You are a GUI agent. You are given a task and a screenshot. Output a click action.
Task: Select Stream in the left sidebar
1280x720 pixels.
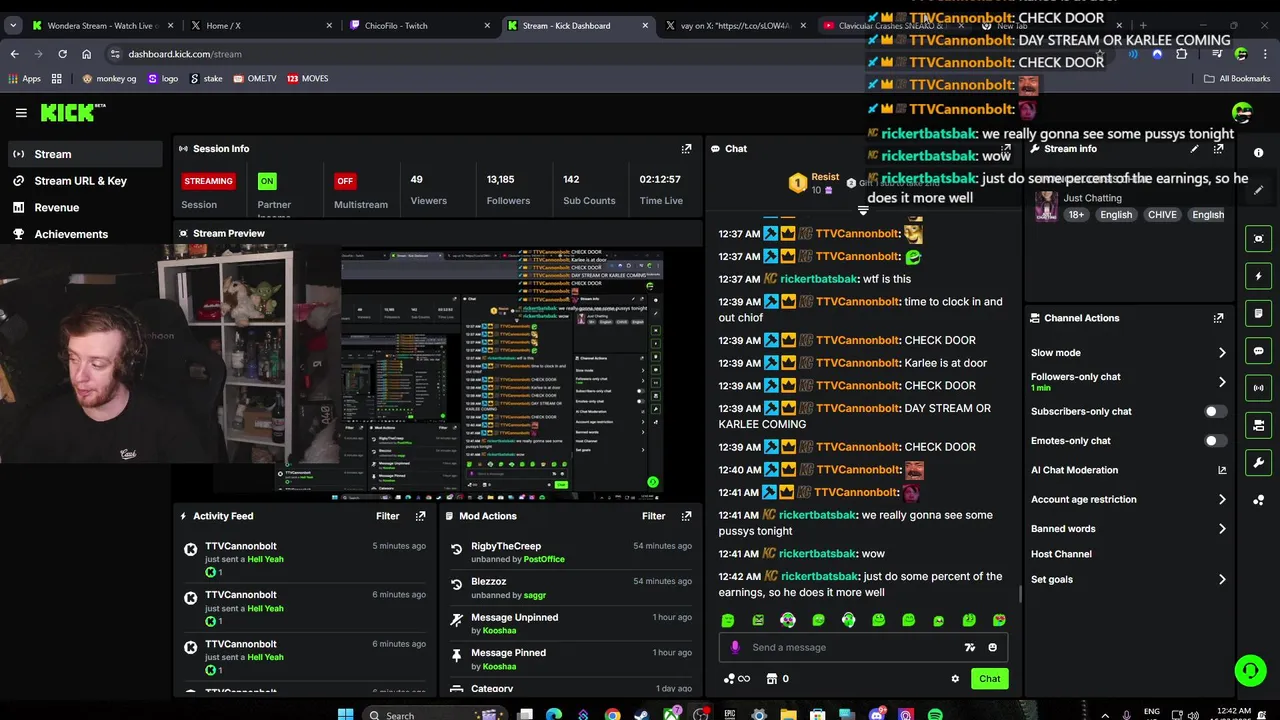pyautogui.click(x=85, y=154)
